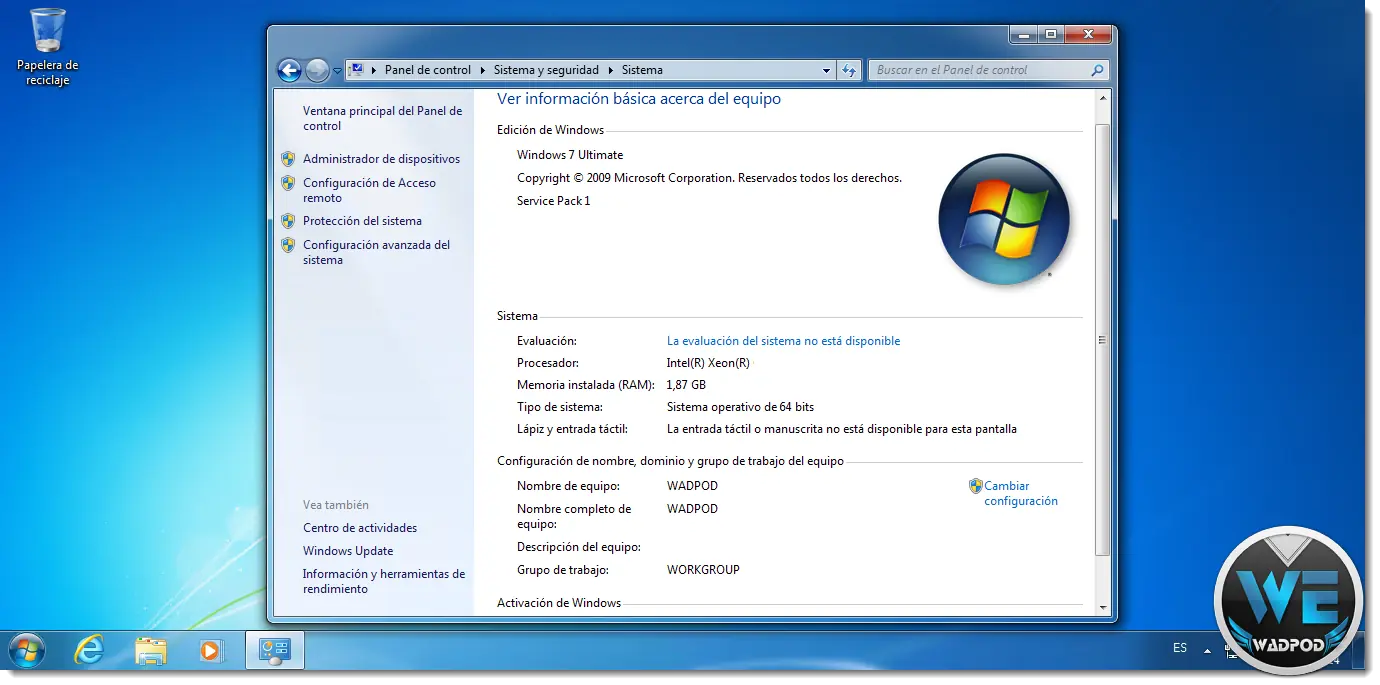Click 'Sistema operativo de 64 bits' text
The height and width of the screenshot is (685, 1380).
(740, 407)
